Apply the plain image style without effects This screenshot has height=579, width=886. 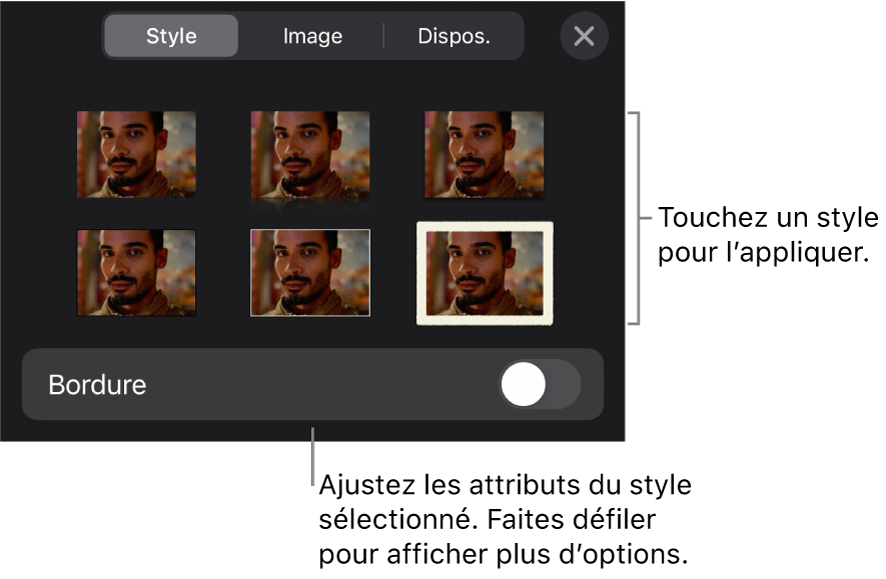coord(136,154)
